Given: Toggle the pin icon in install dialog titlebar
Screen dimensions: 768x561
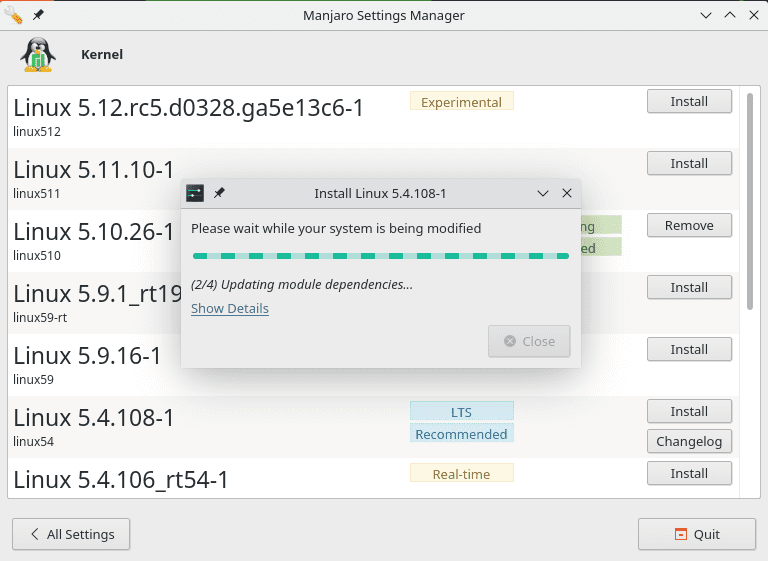Looking at the screenshot, I should pyautogui.click(x=220, y=193).
